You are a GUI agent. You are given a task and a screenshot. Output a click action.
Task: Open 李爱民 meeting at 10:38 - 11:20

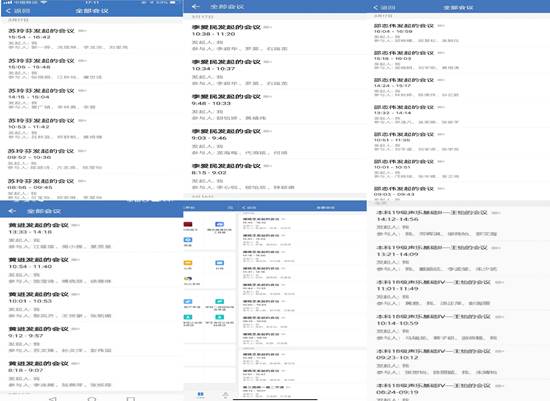(275, 37)
